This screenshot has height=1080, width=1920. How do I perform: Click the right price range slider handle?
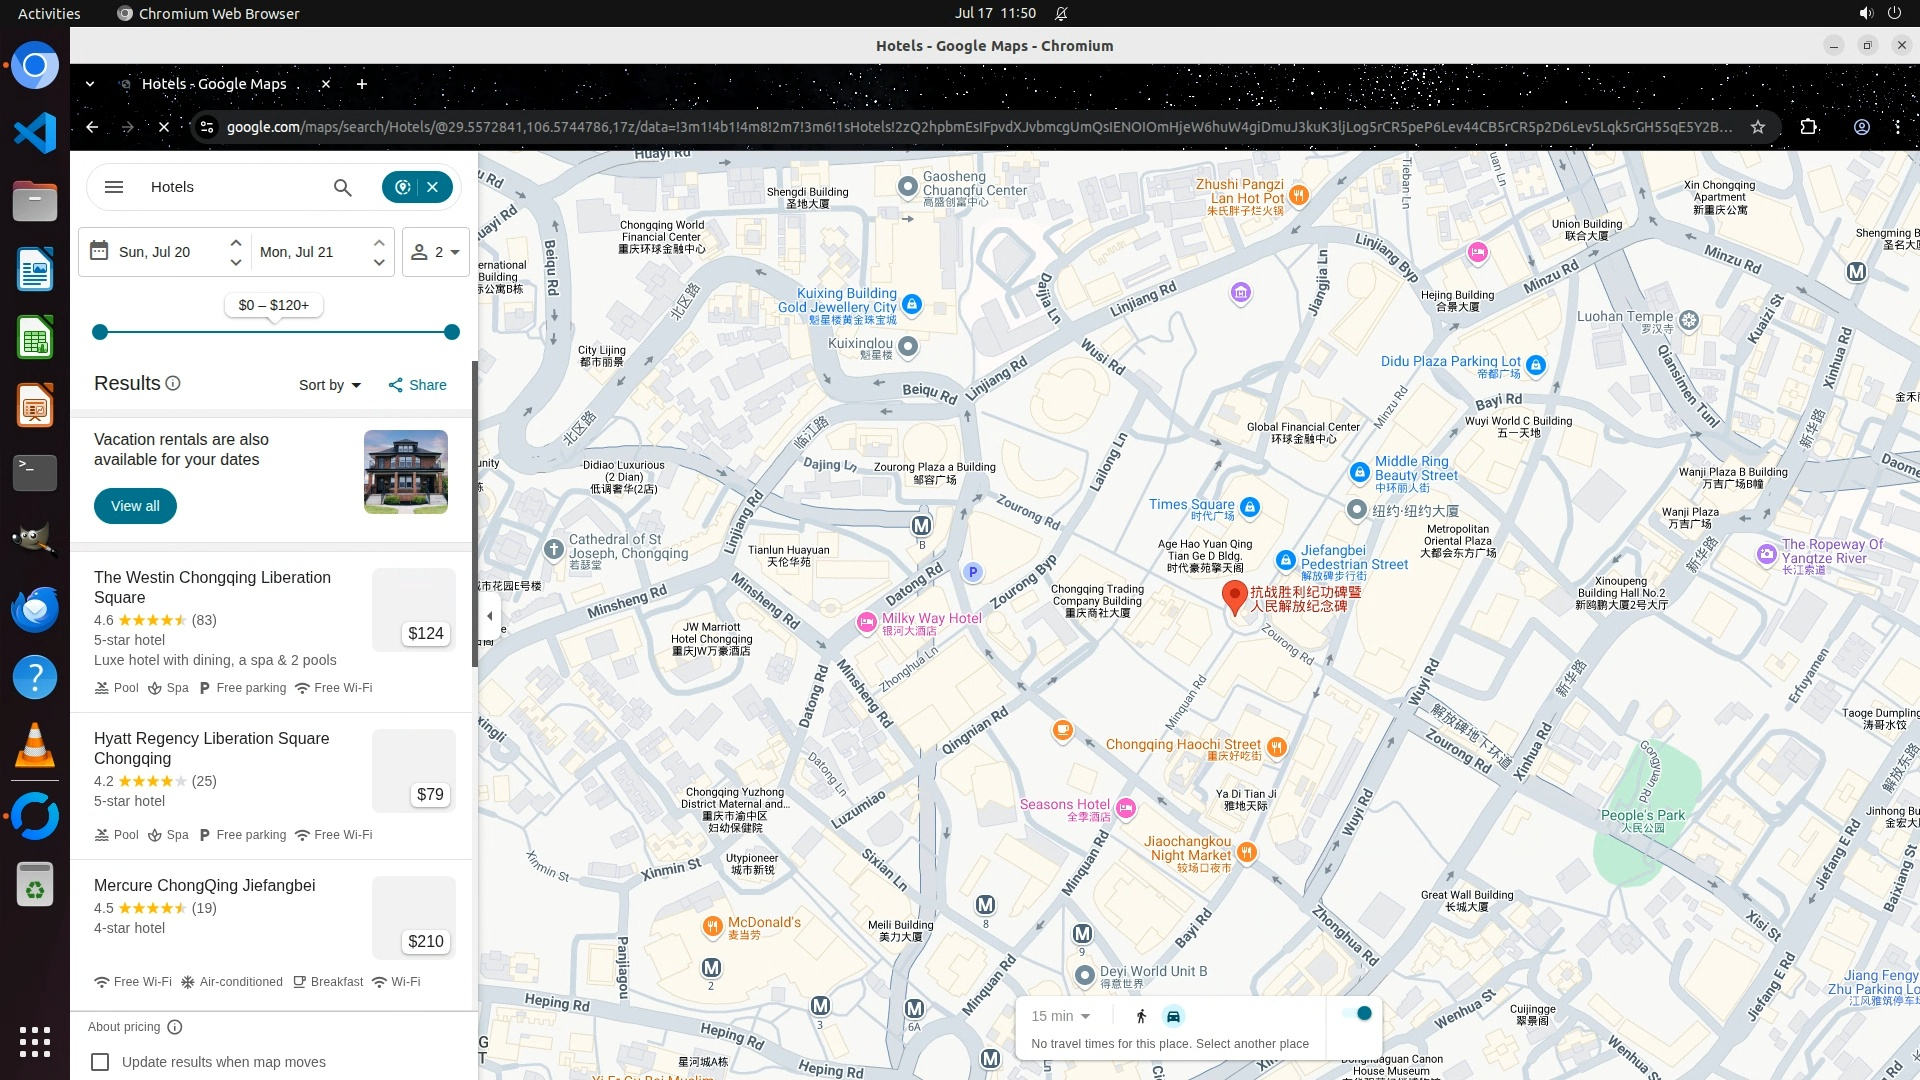click(x=452, y=332)
